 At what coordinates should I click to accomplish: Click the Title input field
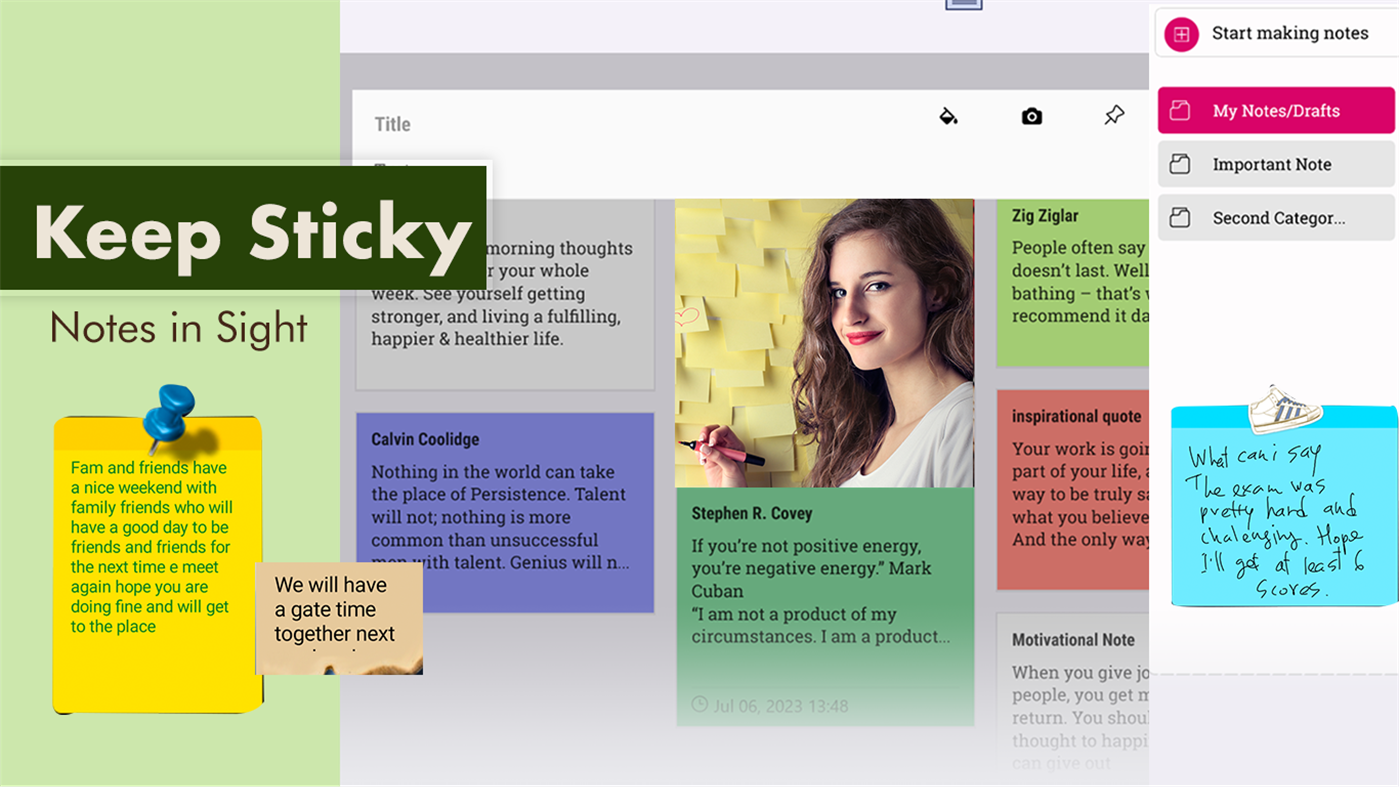pyautogui.click(x=392, y=123)
